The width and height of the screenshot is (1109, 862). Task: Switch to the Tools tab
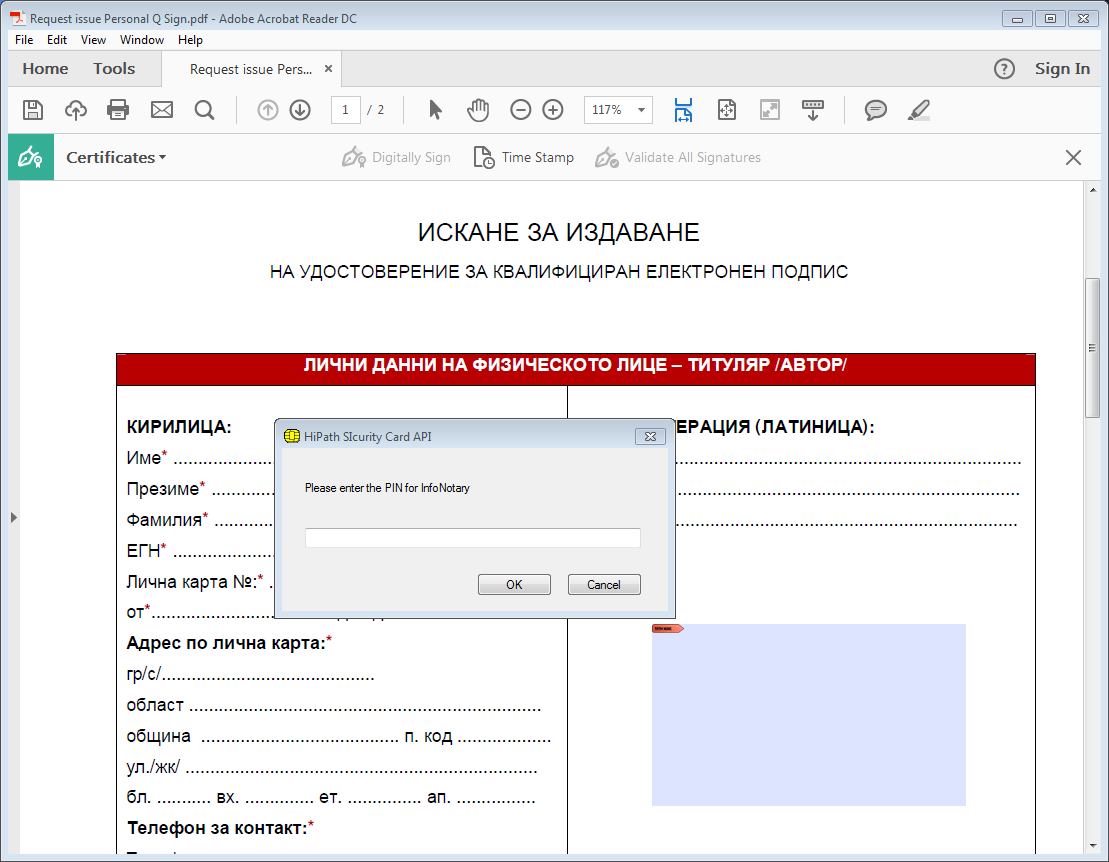click(114, 69)
